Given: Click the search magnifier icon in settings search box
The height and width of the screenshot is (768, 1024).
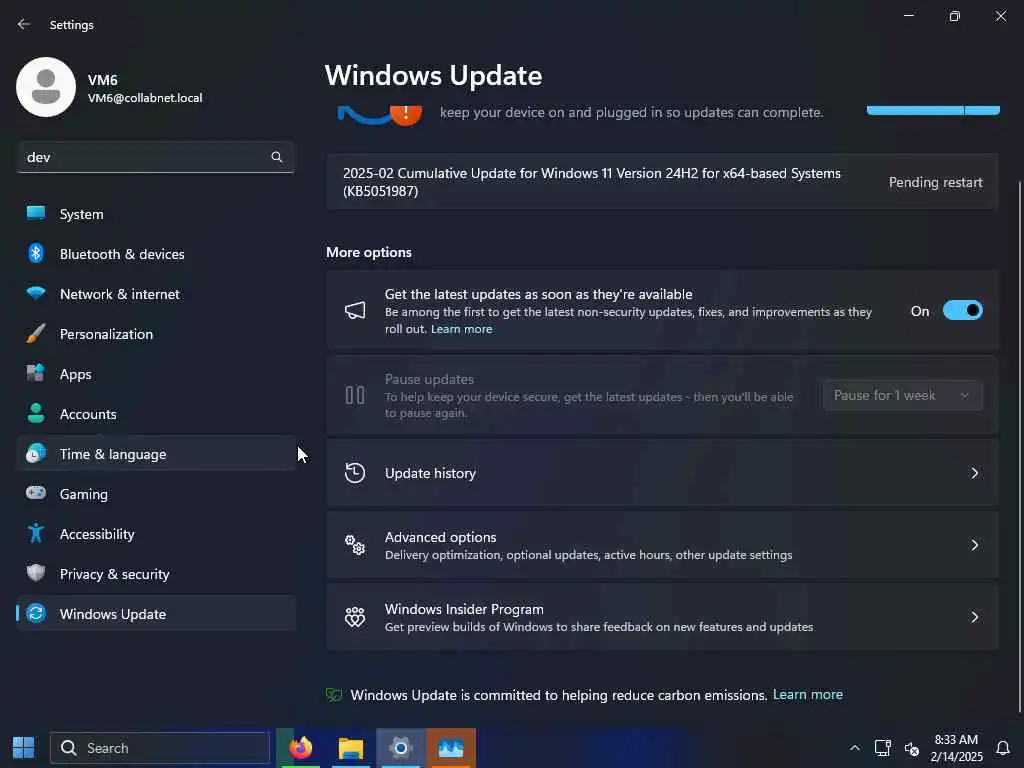Looking at the screenshot, I should [277, 157].
